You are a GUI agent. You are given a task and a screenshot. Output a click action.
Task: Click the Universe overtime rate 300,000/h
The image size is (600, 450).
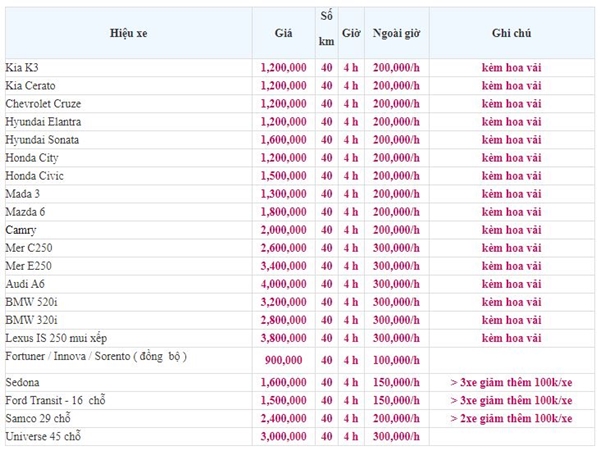[396, 436]
